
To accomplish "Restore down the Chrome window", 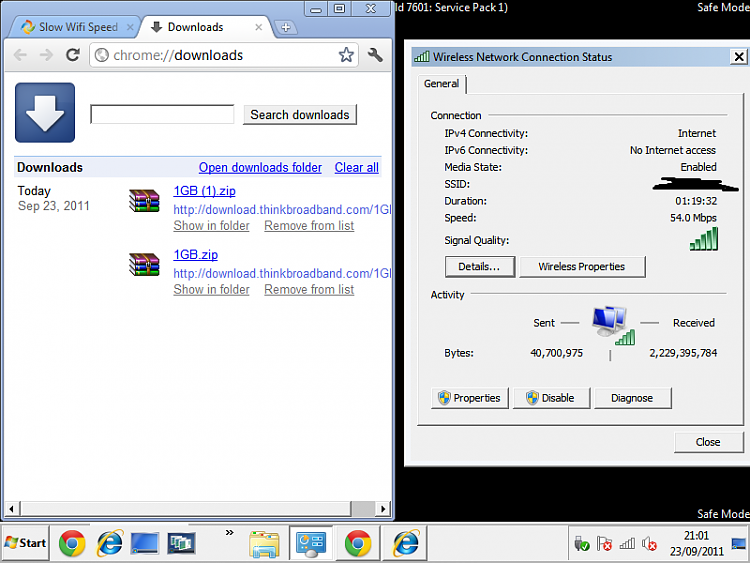I will [x=340, y=9].
